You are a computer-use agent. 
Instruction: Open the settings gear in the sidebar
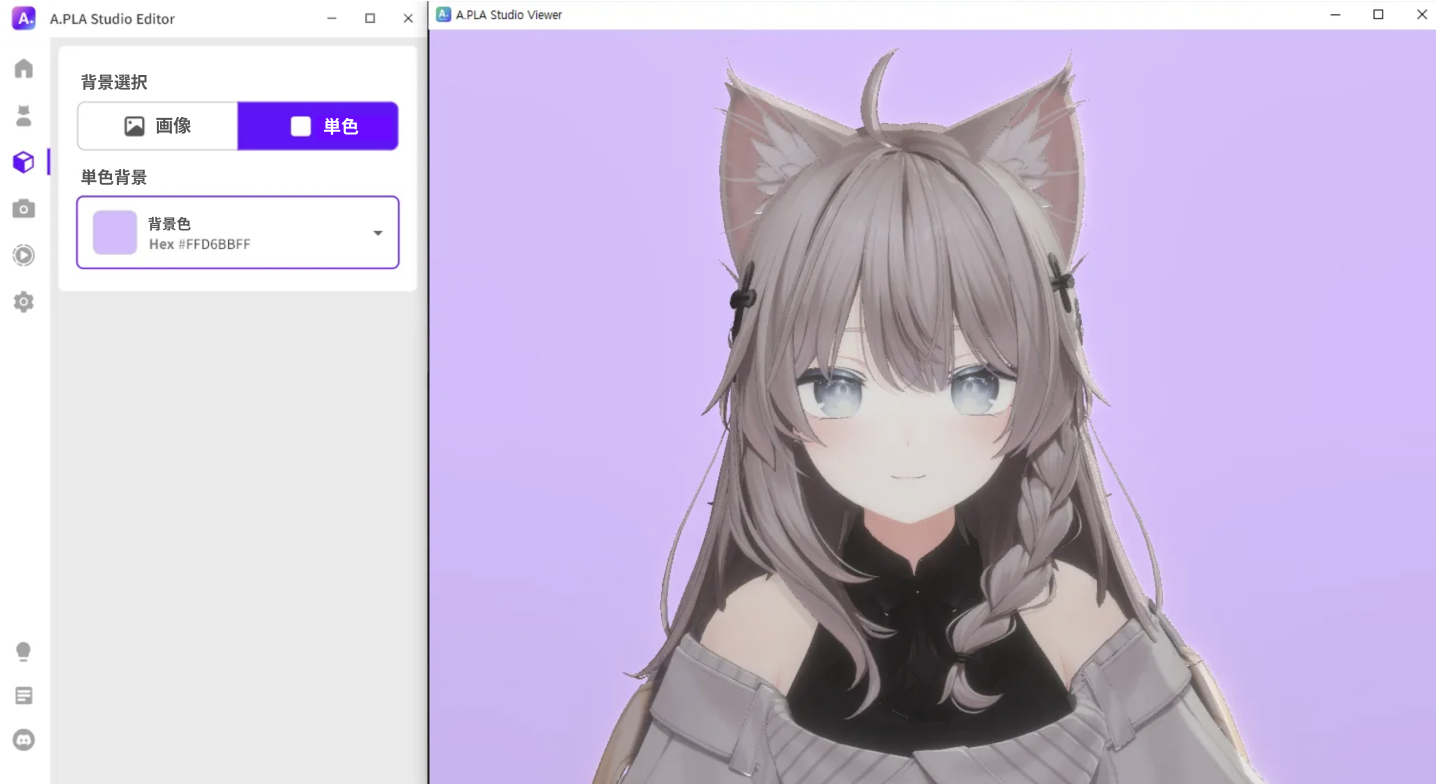pos(24,302)
